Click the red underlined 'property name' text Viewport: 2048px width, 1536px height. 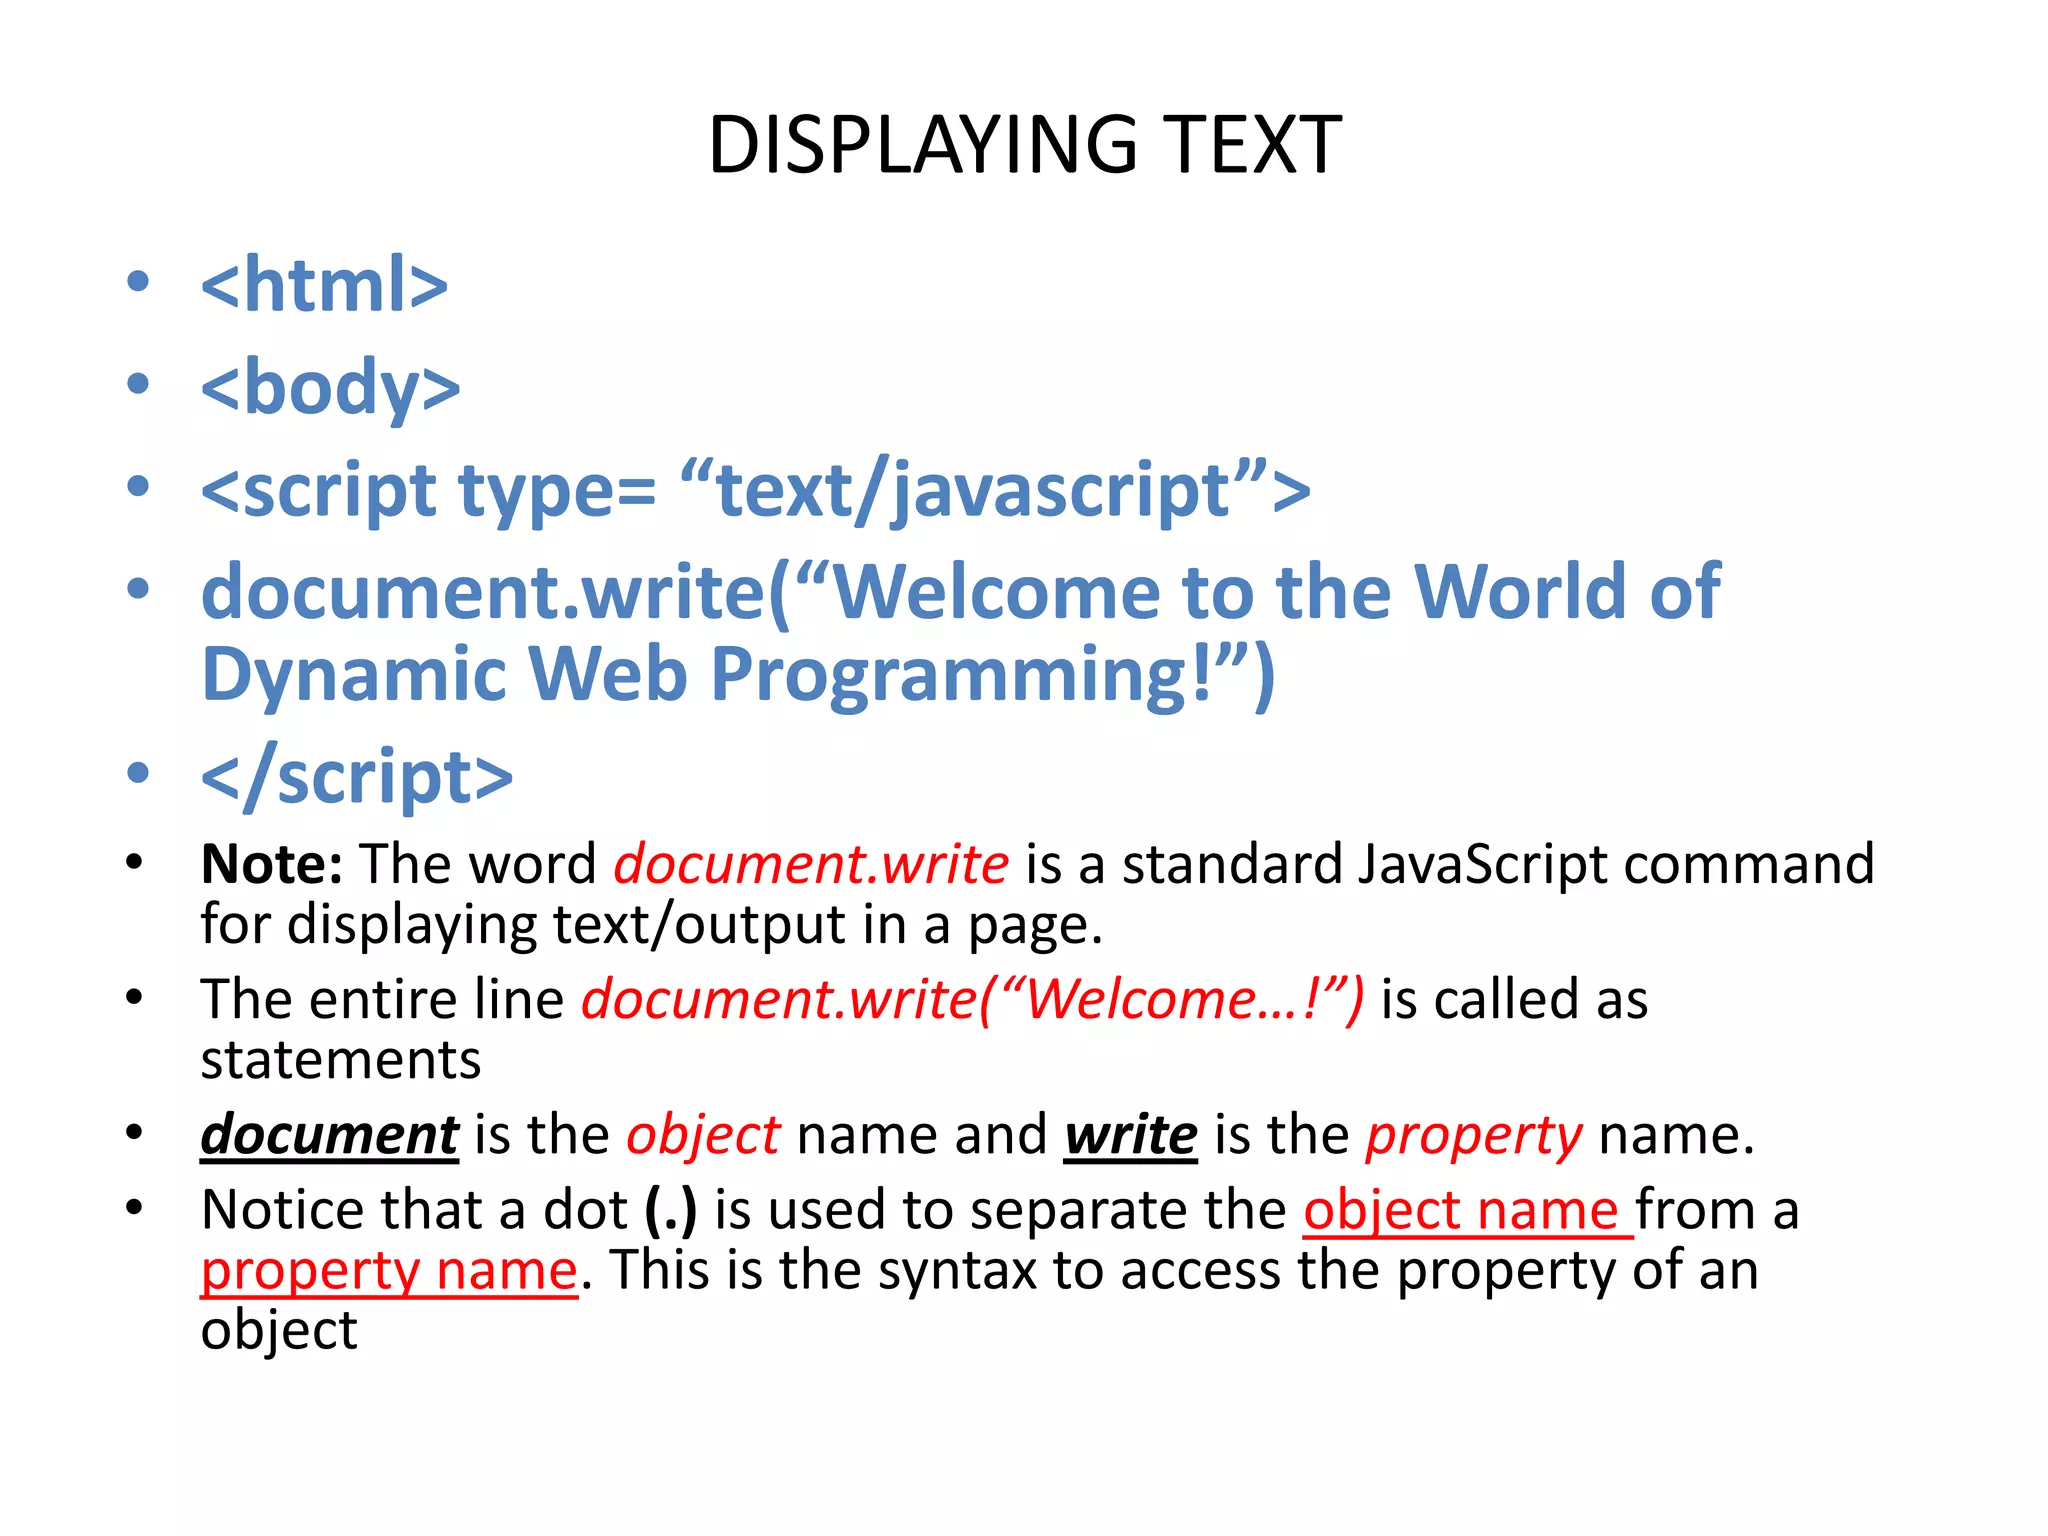click(x=389, y=1272)
